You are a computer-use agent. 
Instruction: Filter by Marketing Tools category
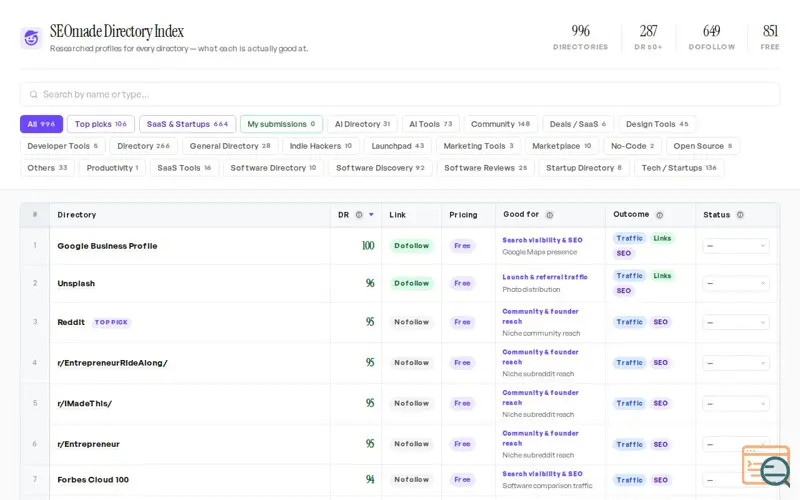point(479,146)
